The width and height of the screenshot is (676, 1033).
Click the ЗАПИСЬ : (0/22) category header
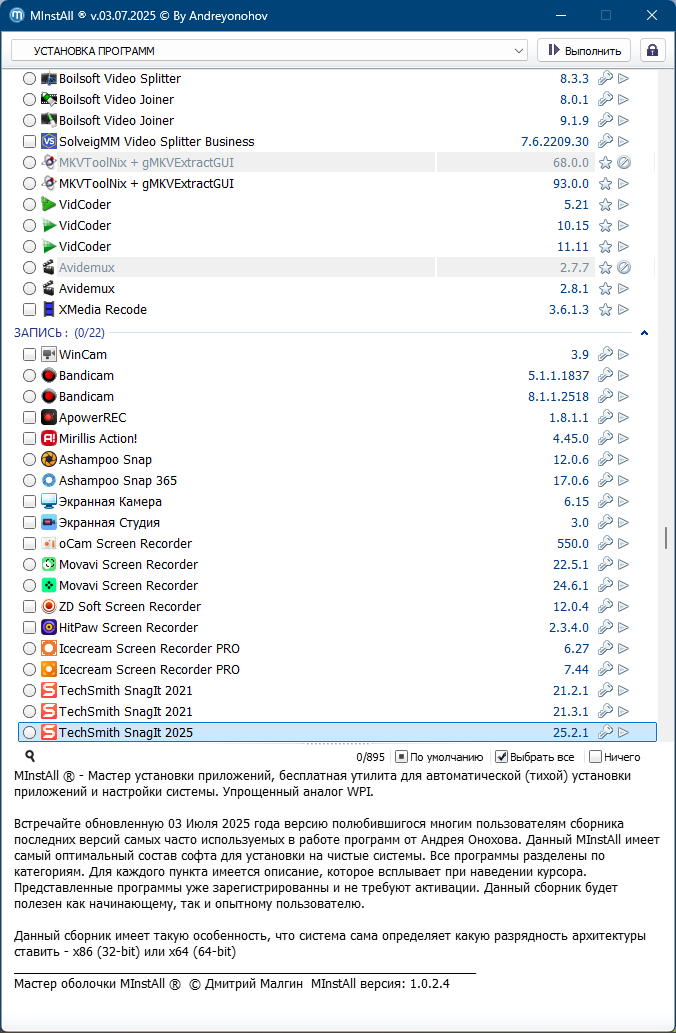pyautogui.click(x=59, y=333)
